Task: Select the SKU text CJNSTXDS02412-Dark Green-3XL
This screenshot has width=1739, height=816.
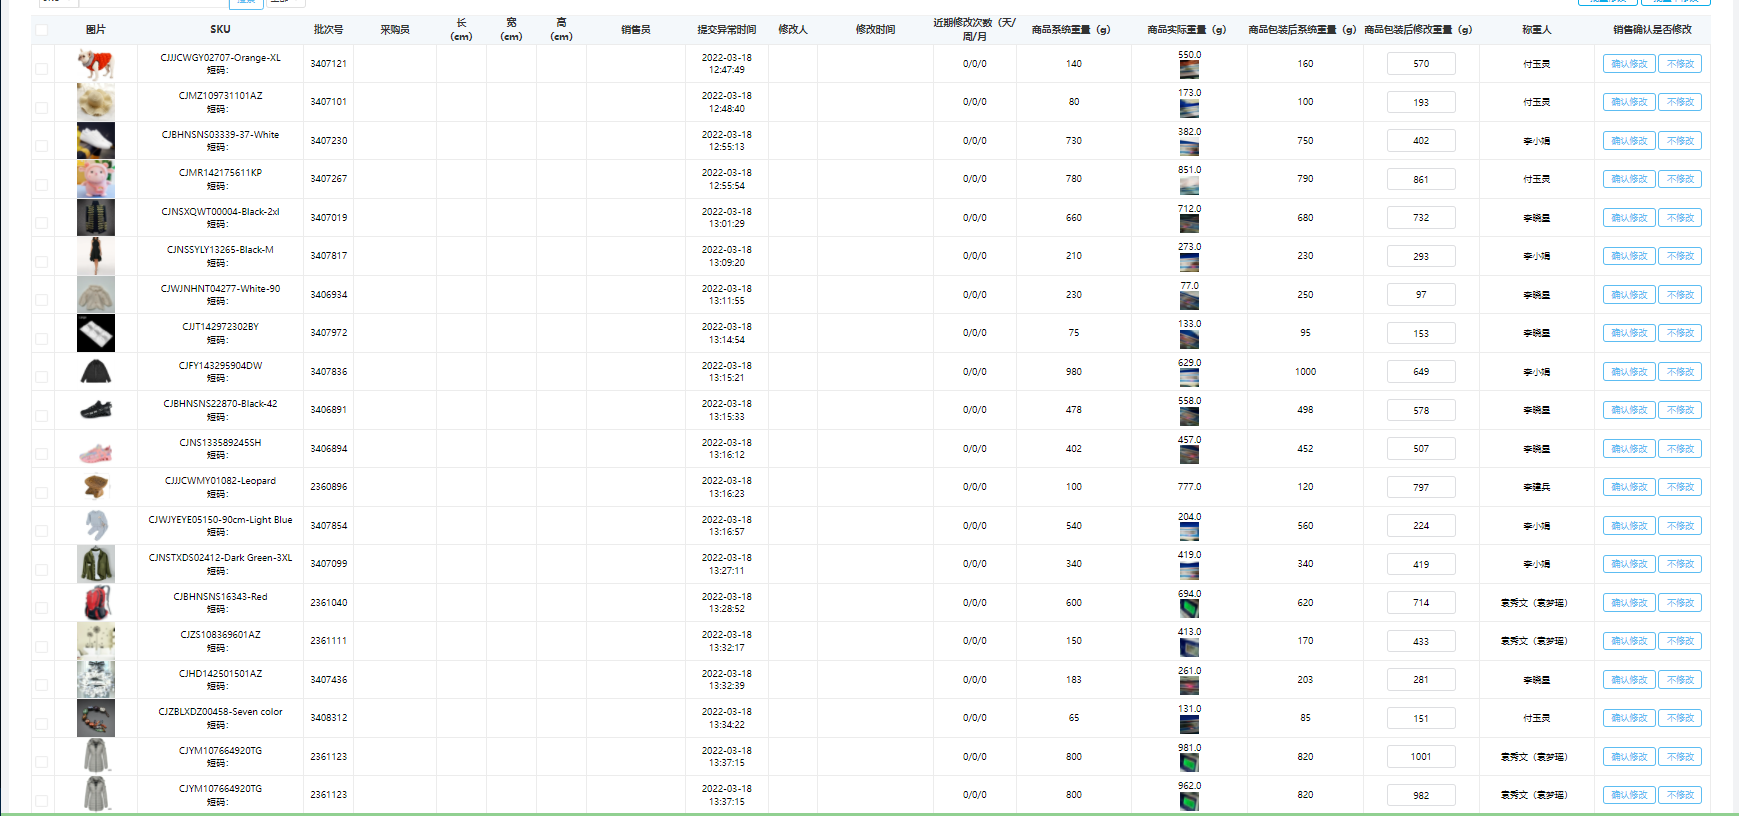Action: [x=221, y=558]
